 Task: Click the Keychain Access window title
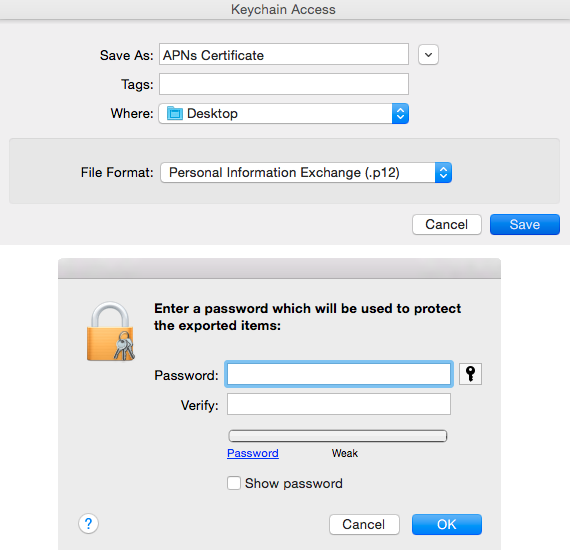tap(283, 9)
